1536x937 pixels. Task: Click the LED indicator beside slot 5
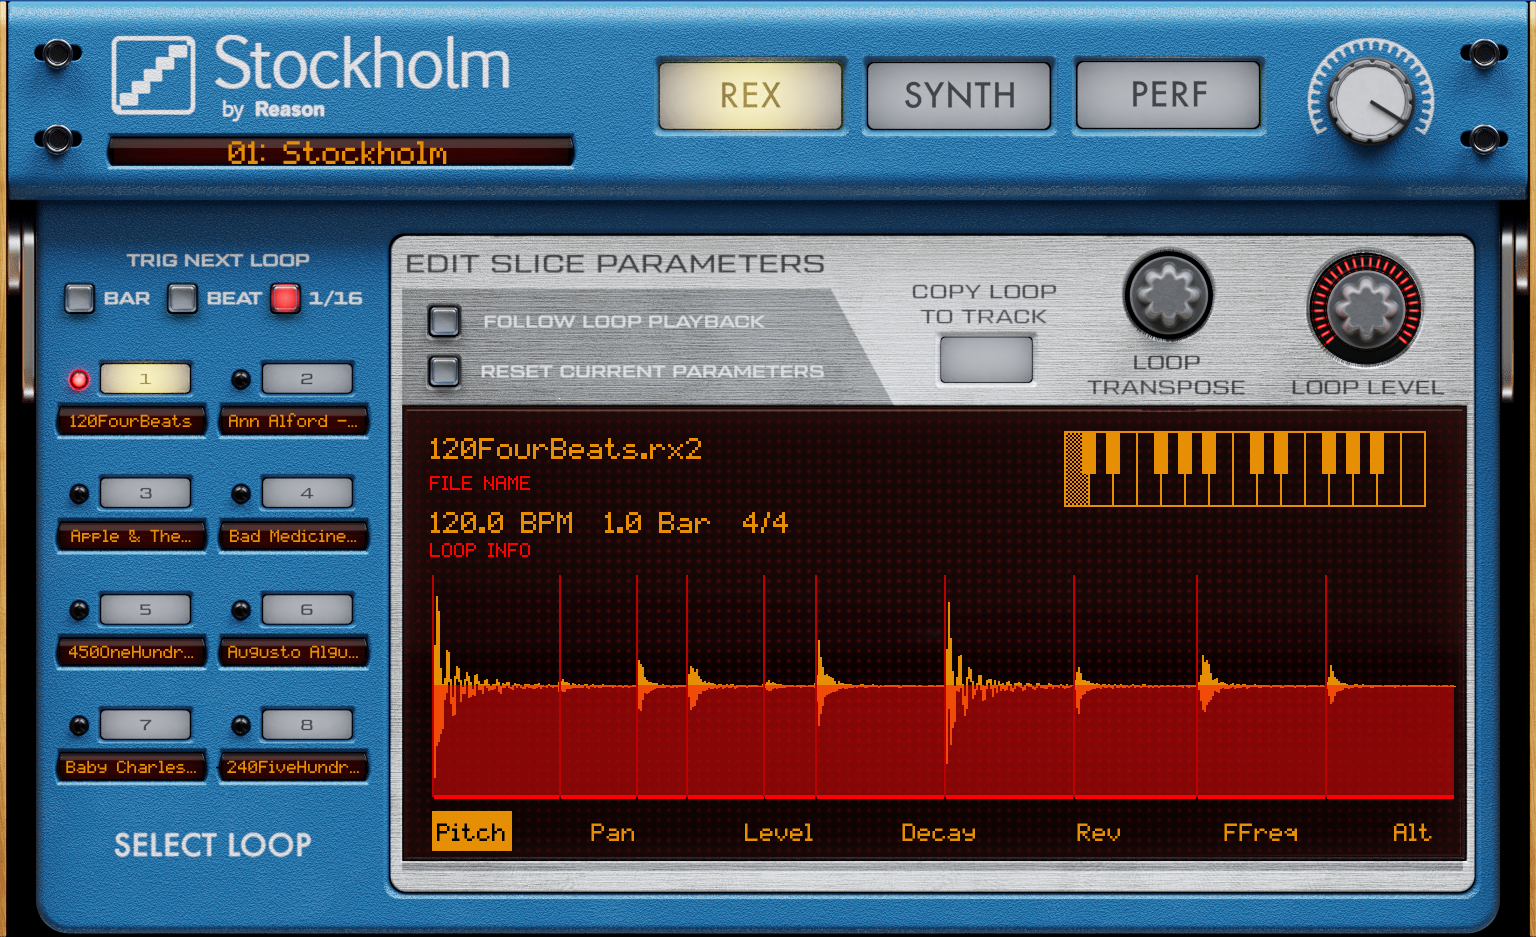(x=79, y=610)
